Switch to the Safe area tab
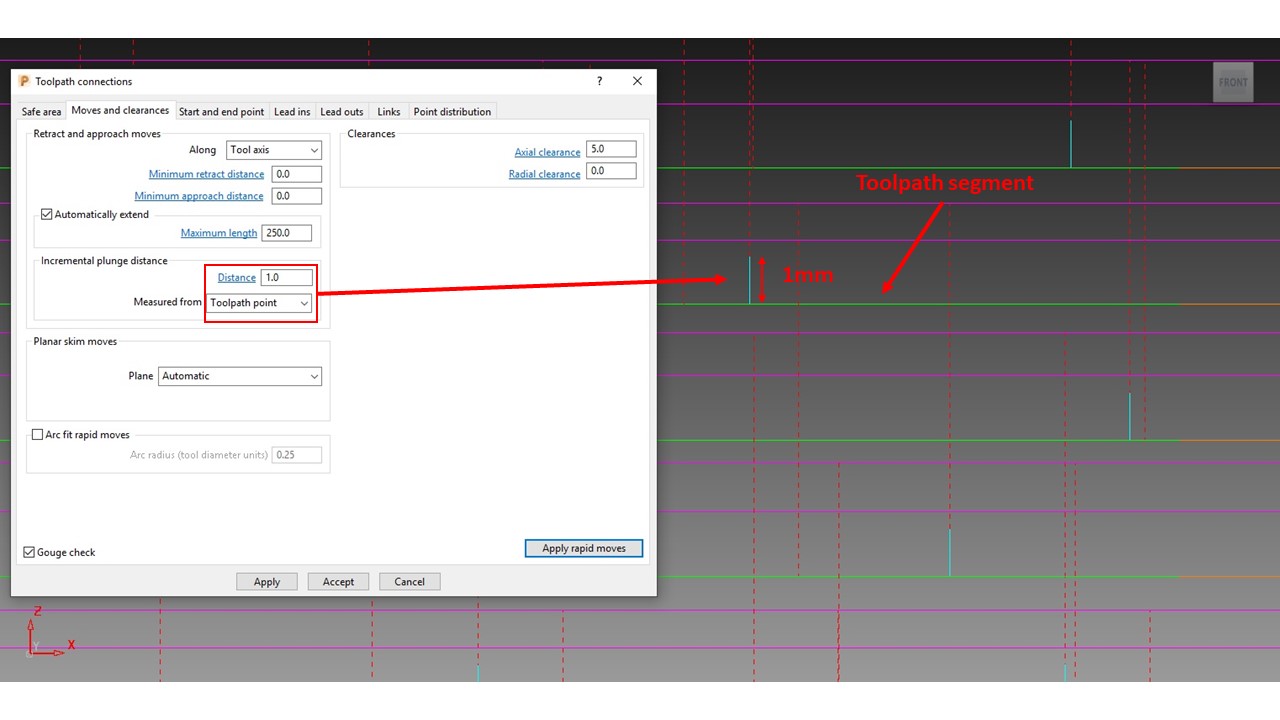 [41, 111]
